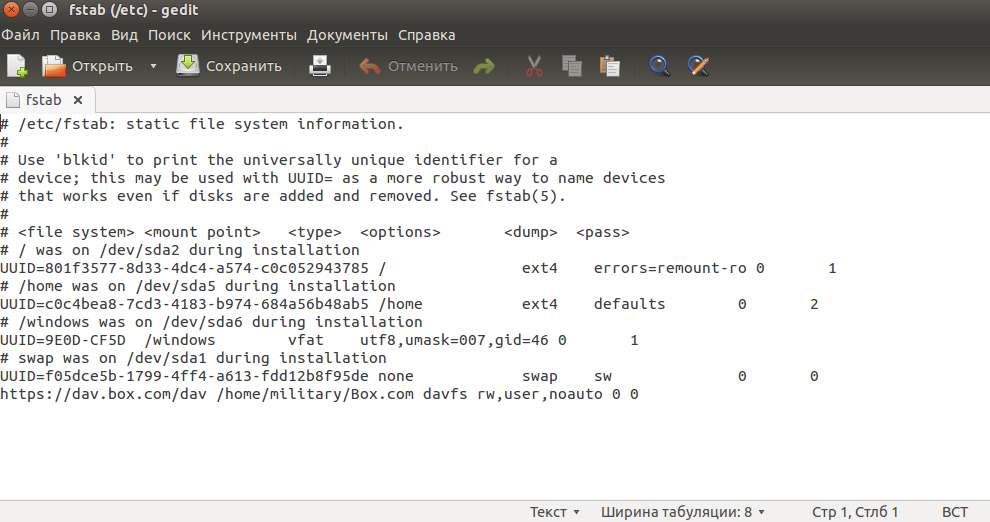This screenshot has width=990, height=522.
Task: Open the Справка menu
Action: point(426,35)
